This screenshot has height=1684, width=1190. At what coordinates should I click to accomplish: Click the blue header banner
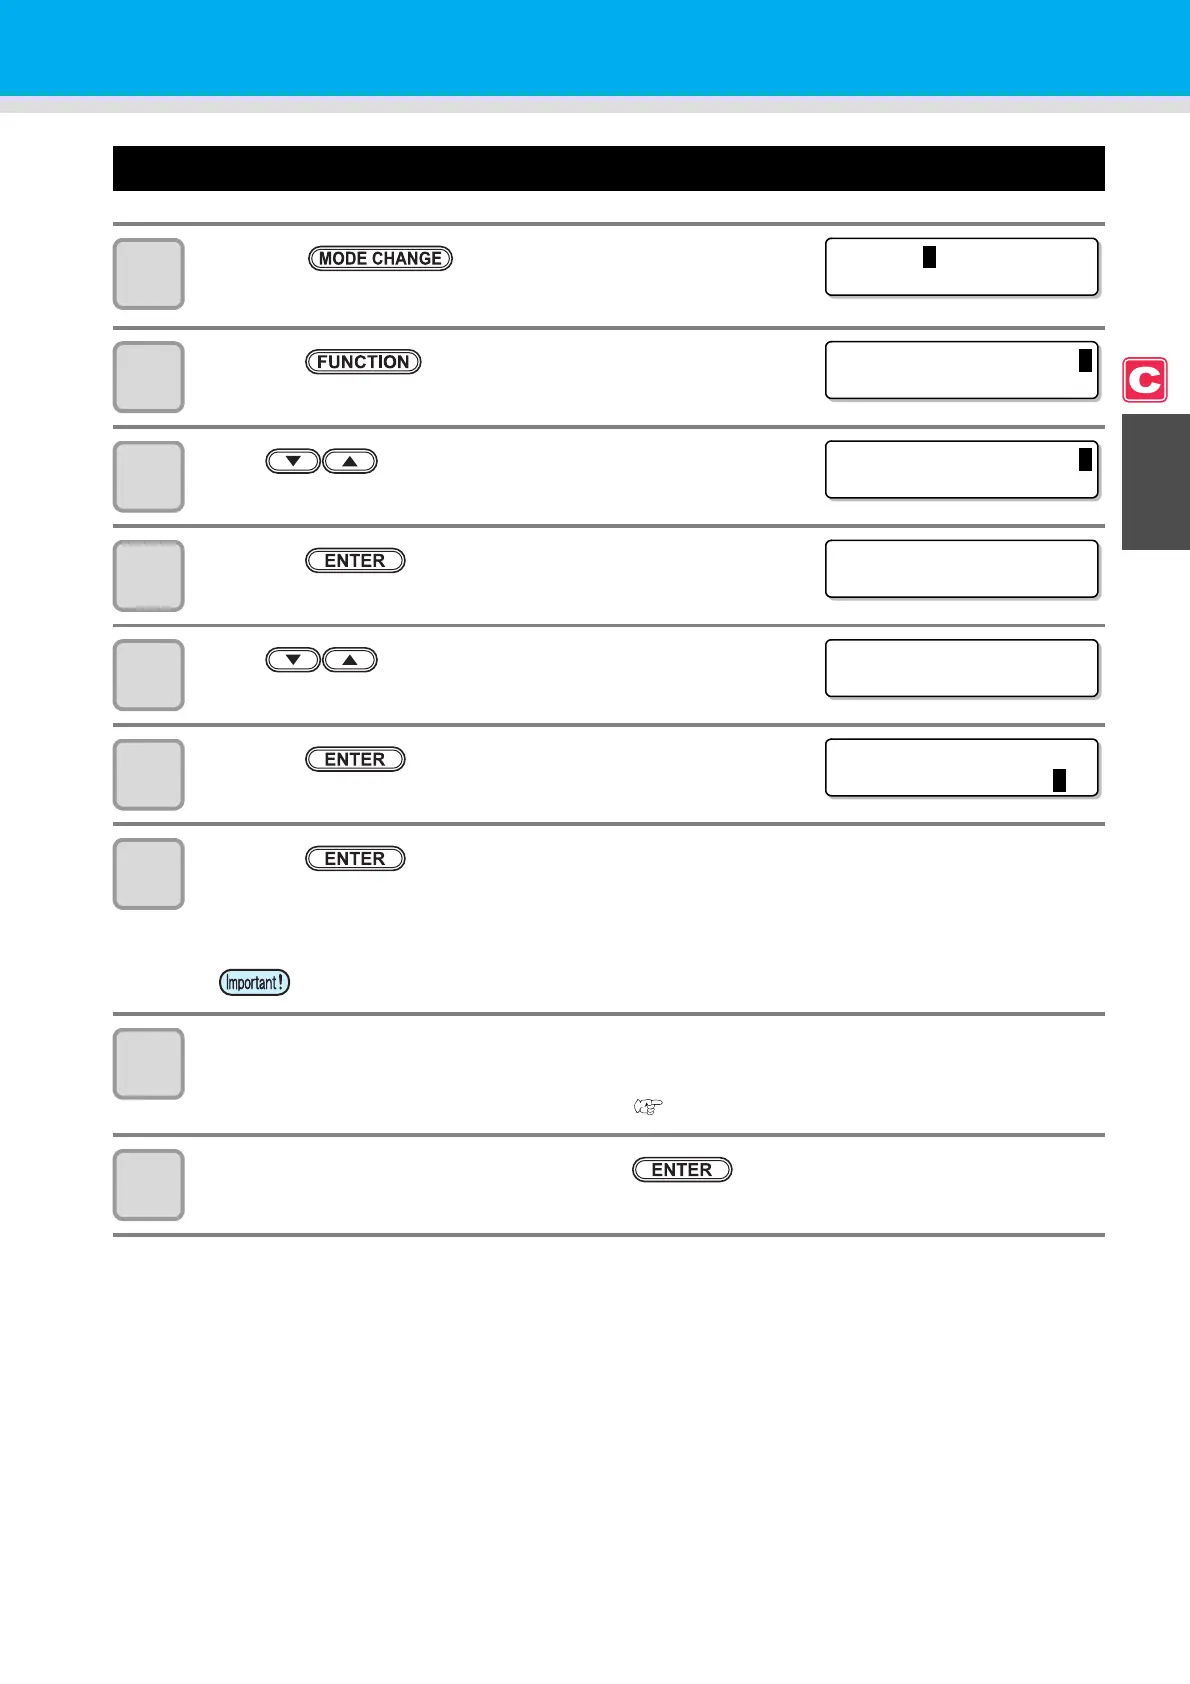(x=595, y=48)
